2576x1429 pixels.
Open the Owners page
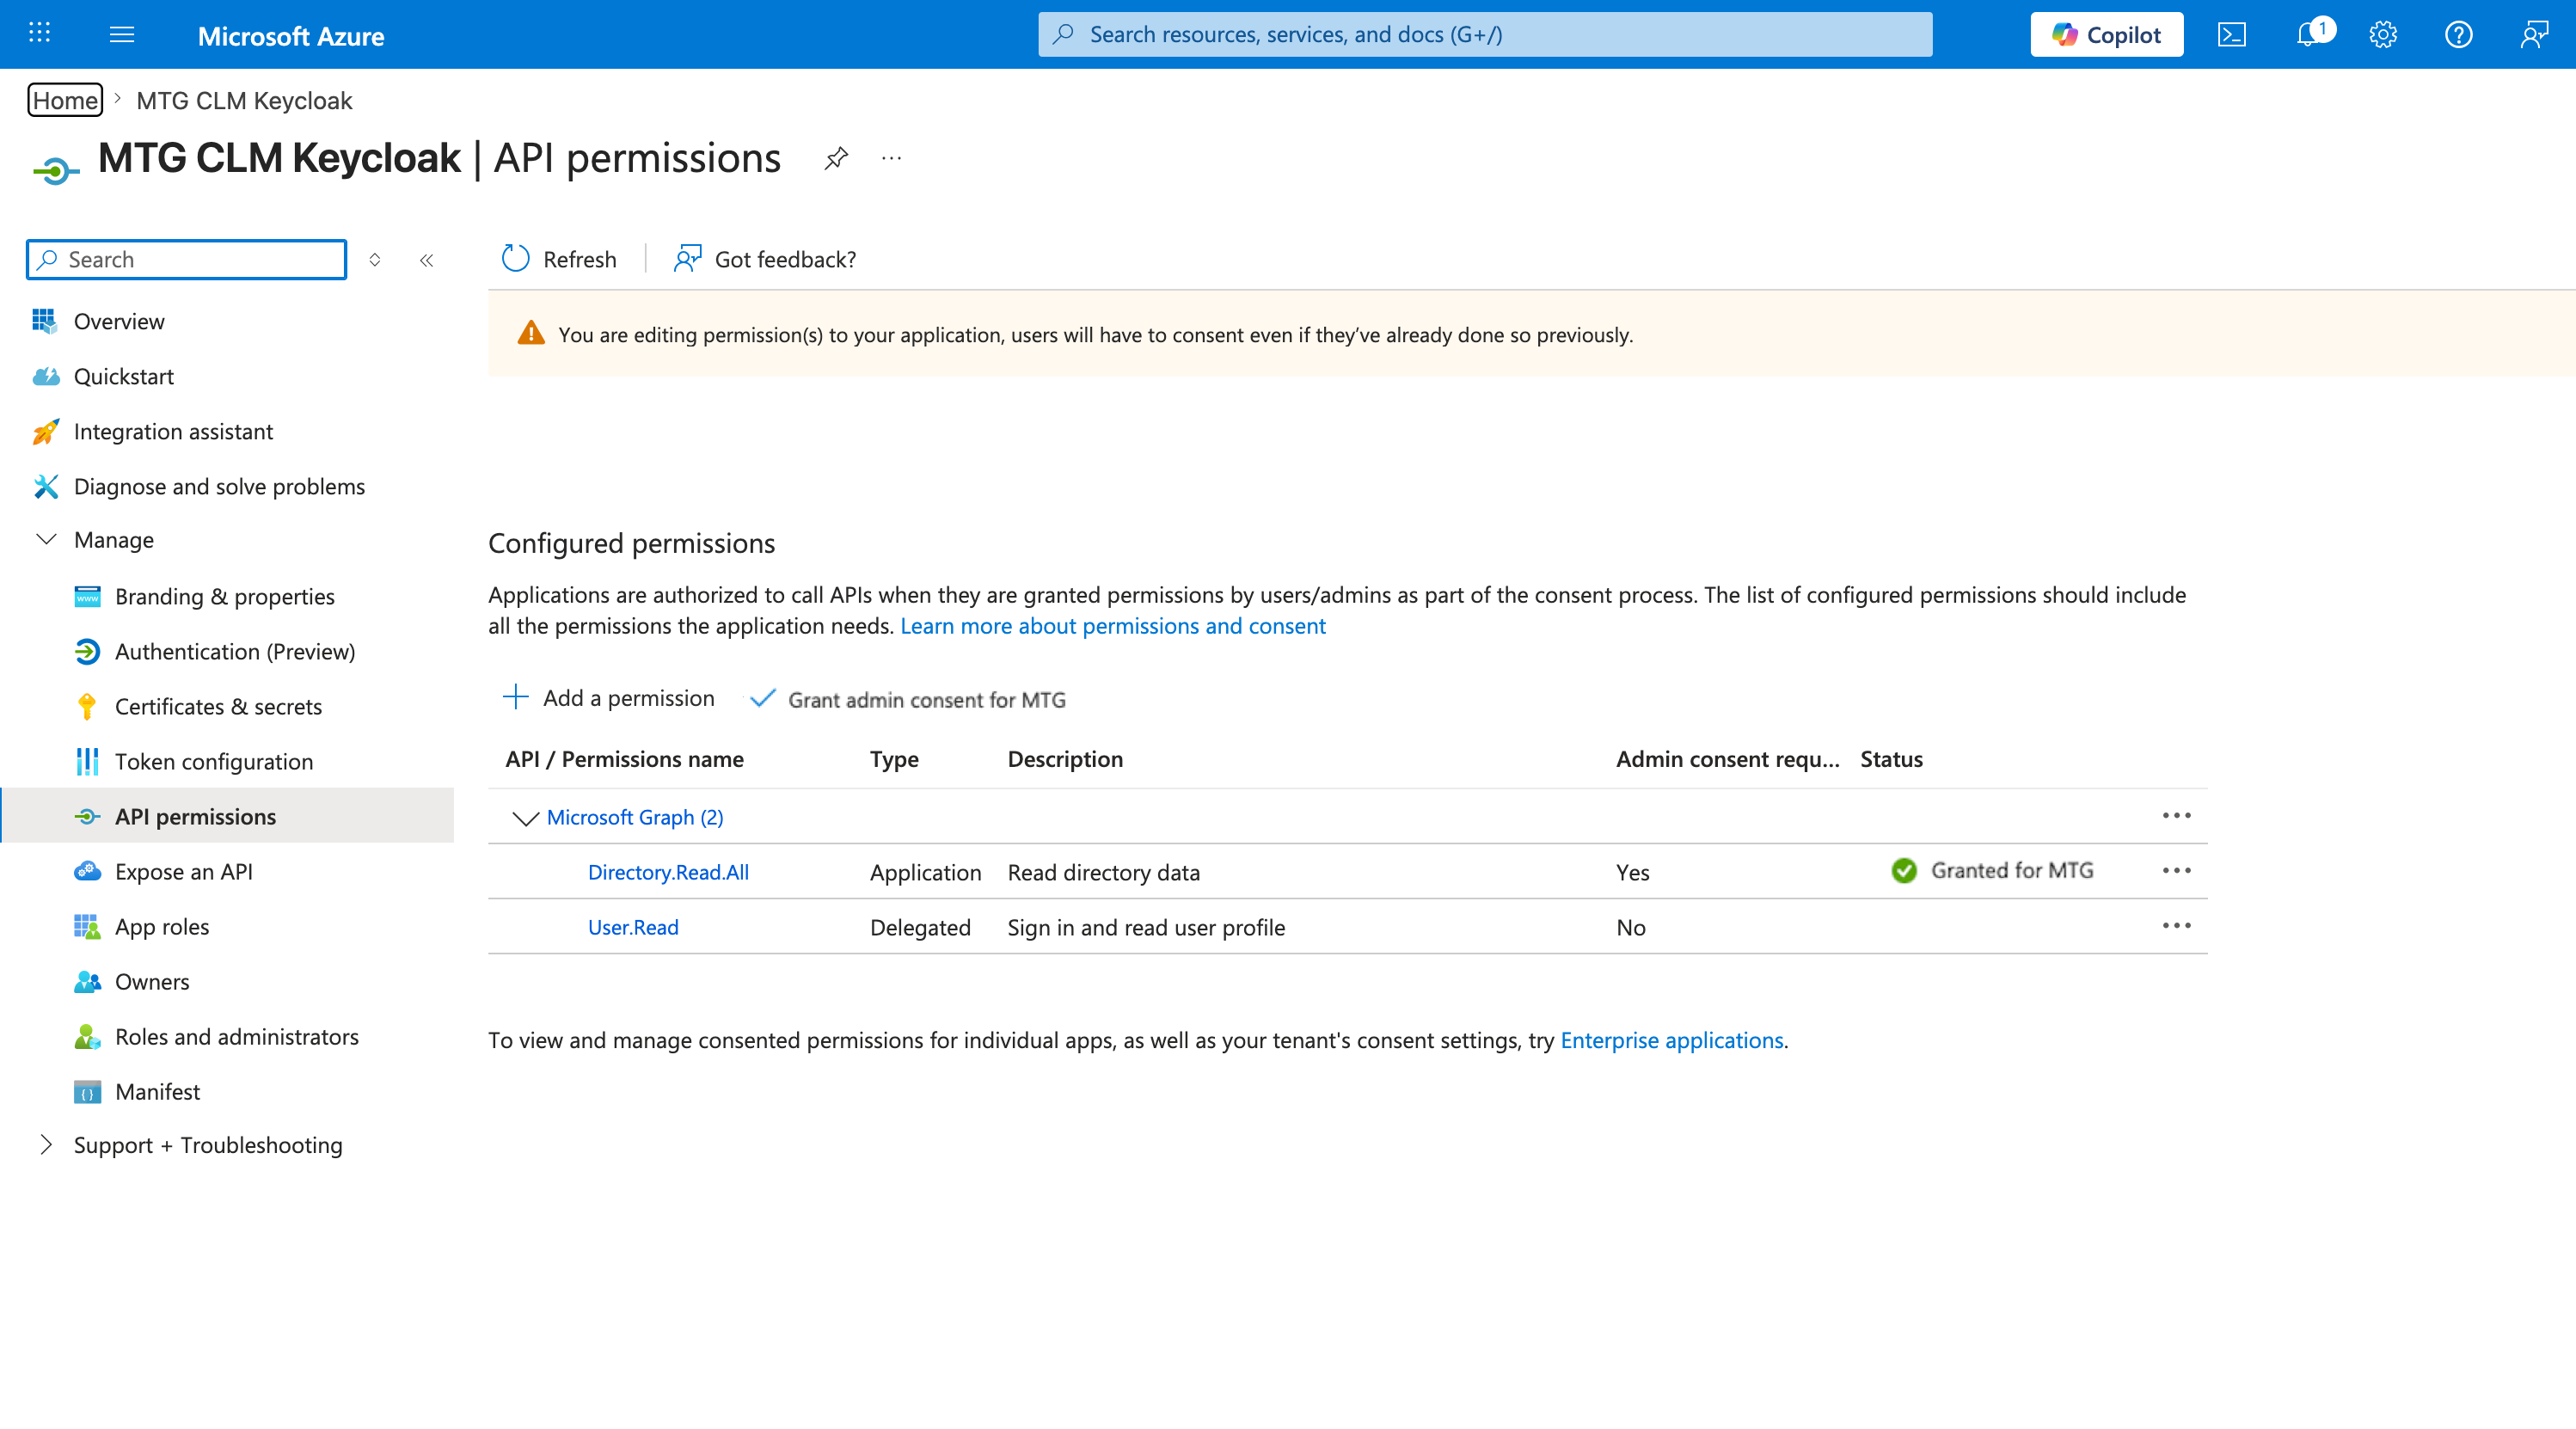151,981
